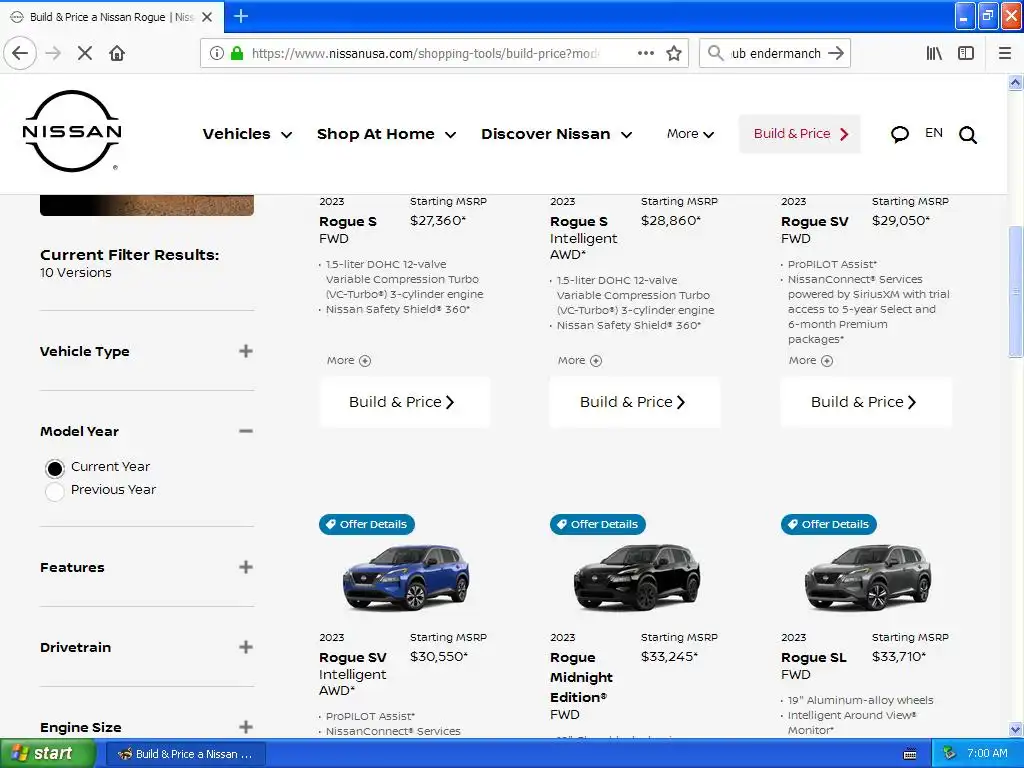The image size is (1024, 768).
Task: Stop loading the page
Action: (85, 53)
